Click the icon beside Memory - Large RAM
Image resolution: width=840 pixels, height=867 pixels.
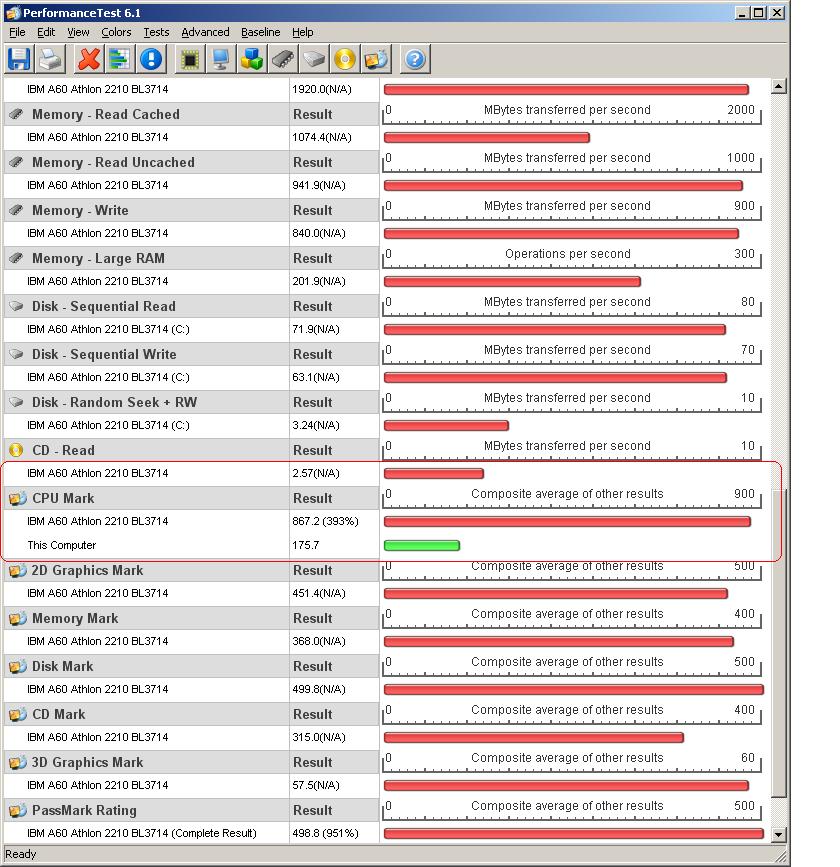pyautogui.click(x=17, y=258)
